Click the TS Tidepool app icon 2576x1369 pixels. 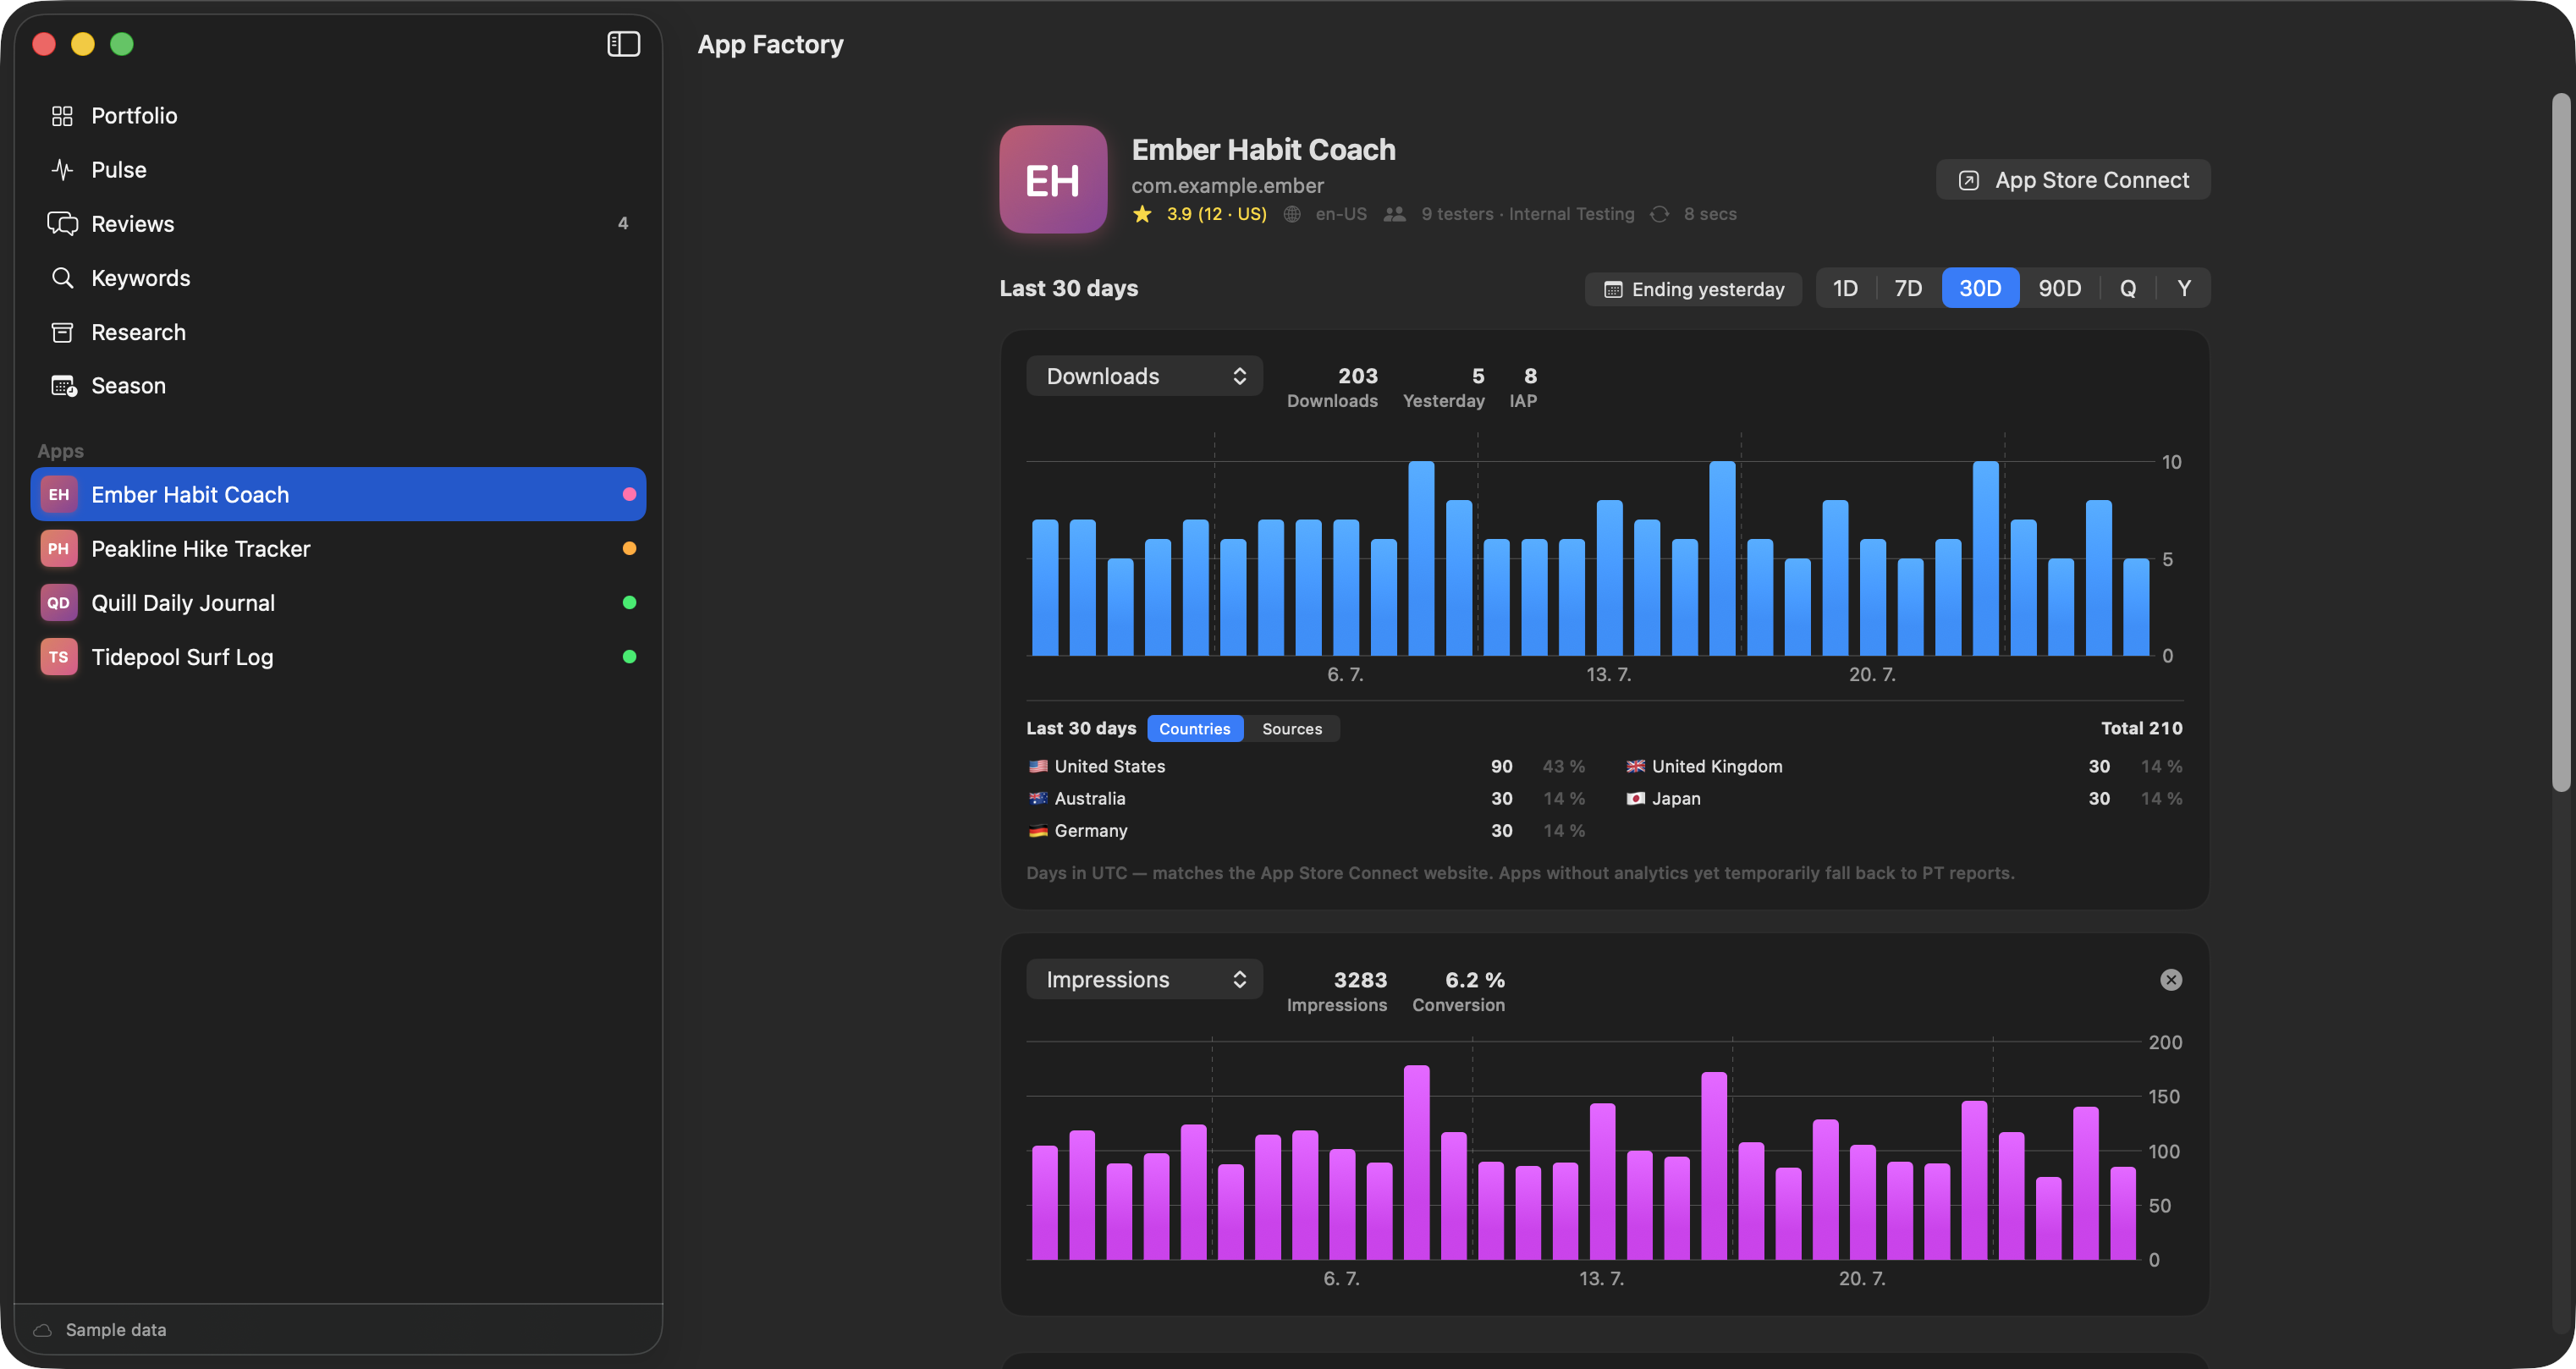(59, 657)
